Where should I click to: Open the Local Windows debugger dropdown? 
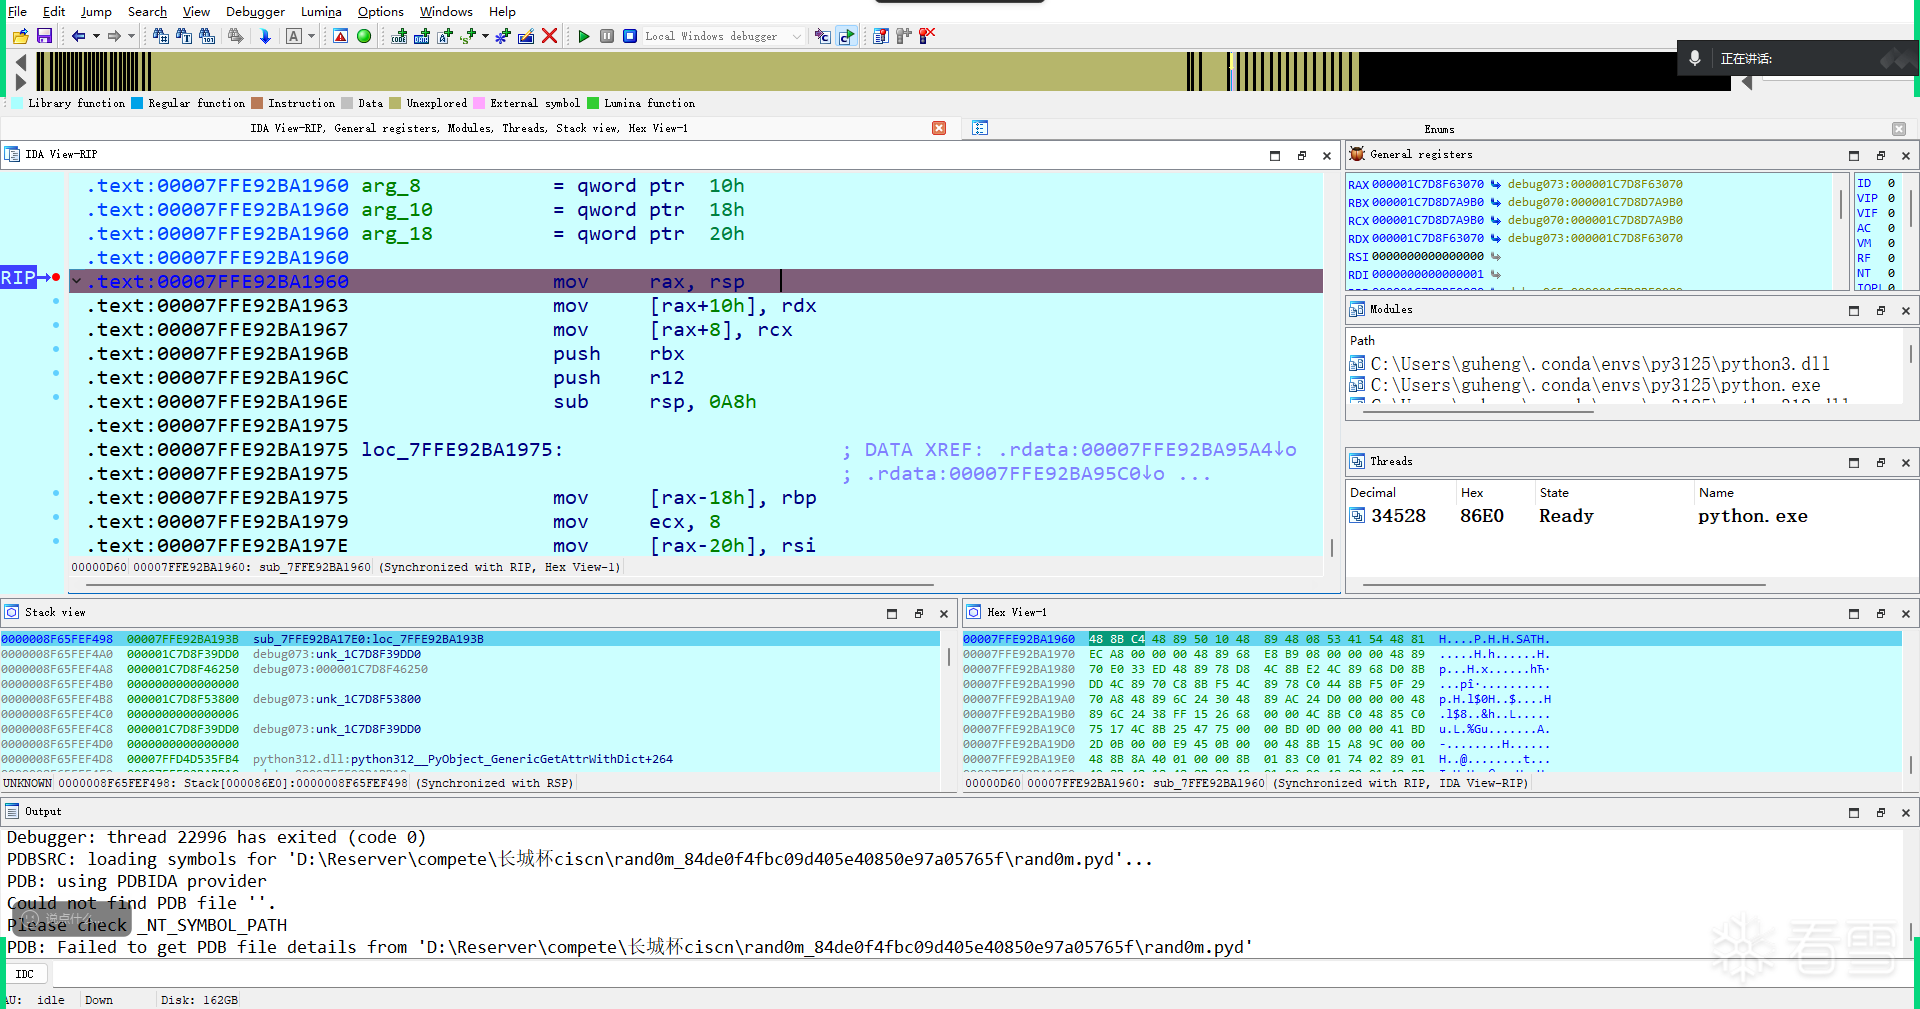[x=797, y=36]
